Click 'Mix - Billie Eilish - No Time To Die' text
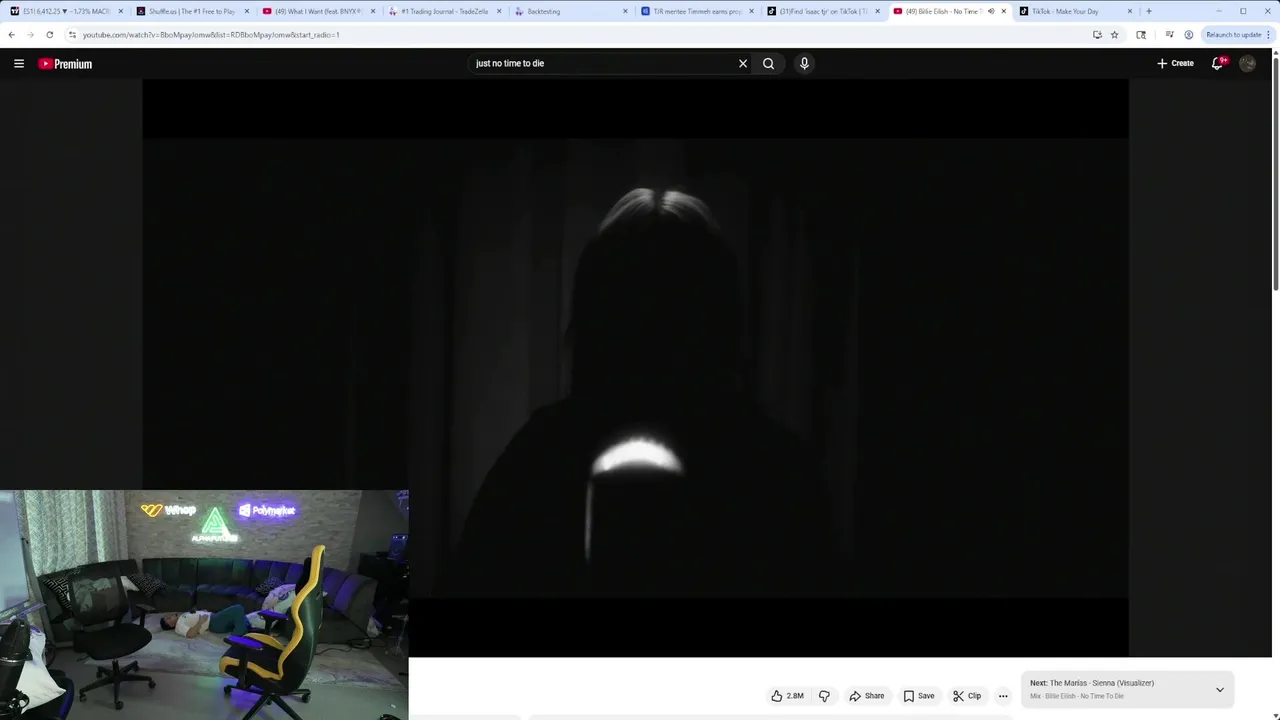1280x720 pixels. tap(1077, 696)
